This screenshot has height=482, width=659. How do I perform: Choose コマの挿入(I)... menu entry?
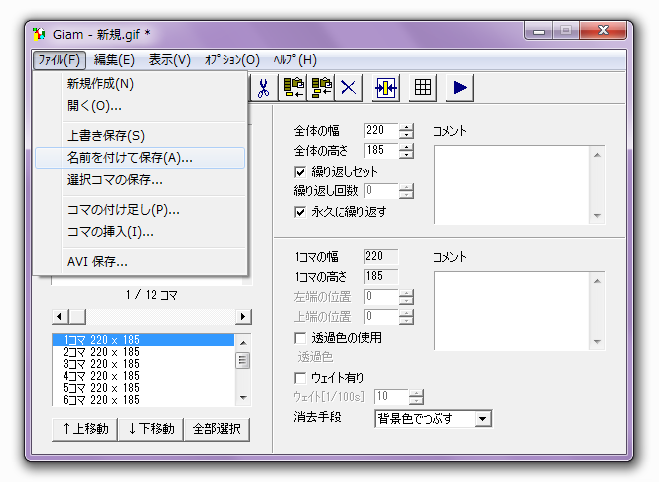pyautogui.click(x=140, y=232)
